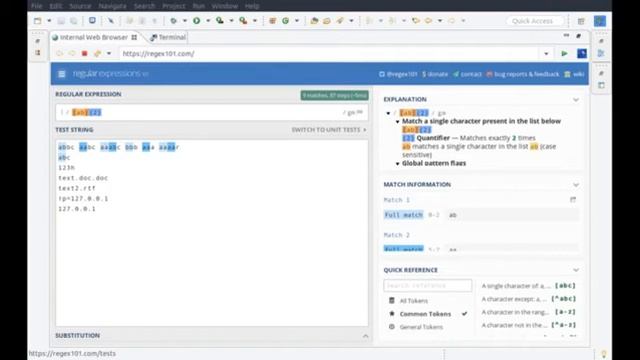Switch to the Terminal tab
Screen dimensions: 640x360
168,37
